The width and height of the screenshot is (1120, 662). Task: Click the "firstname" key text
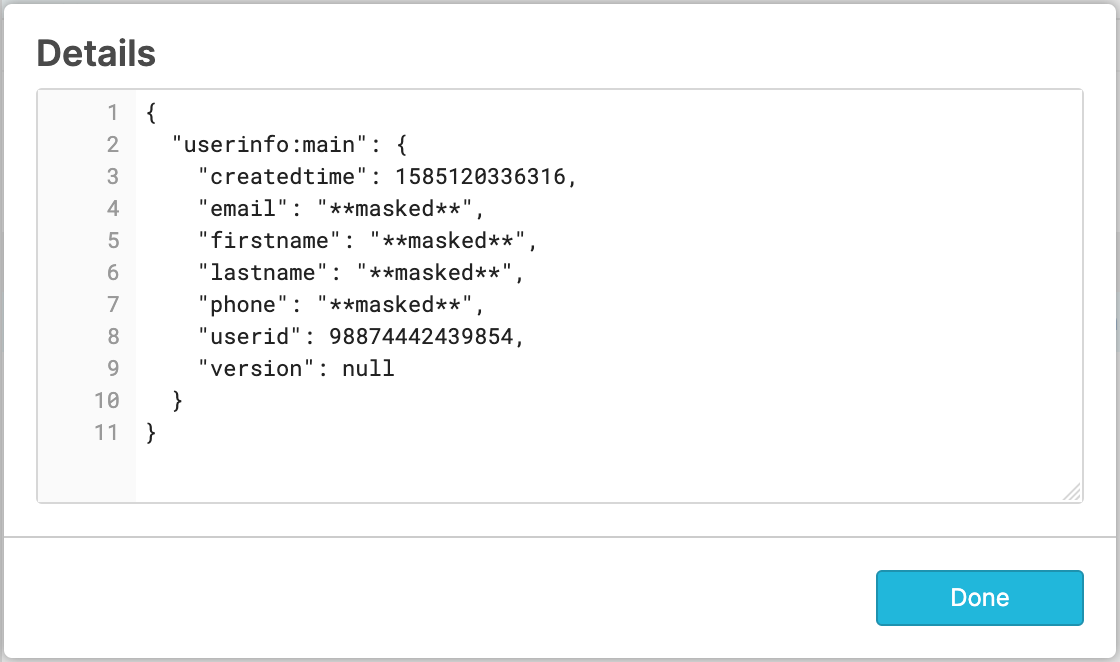[x=269, y=241]
